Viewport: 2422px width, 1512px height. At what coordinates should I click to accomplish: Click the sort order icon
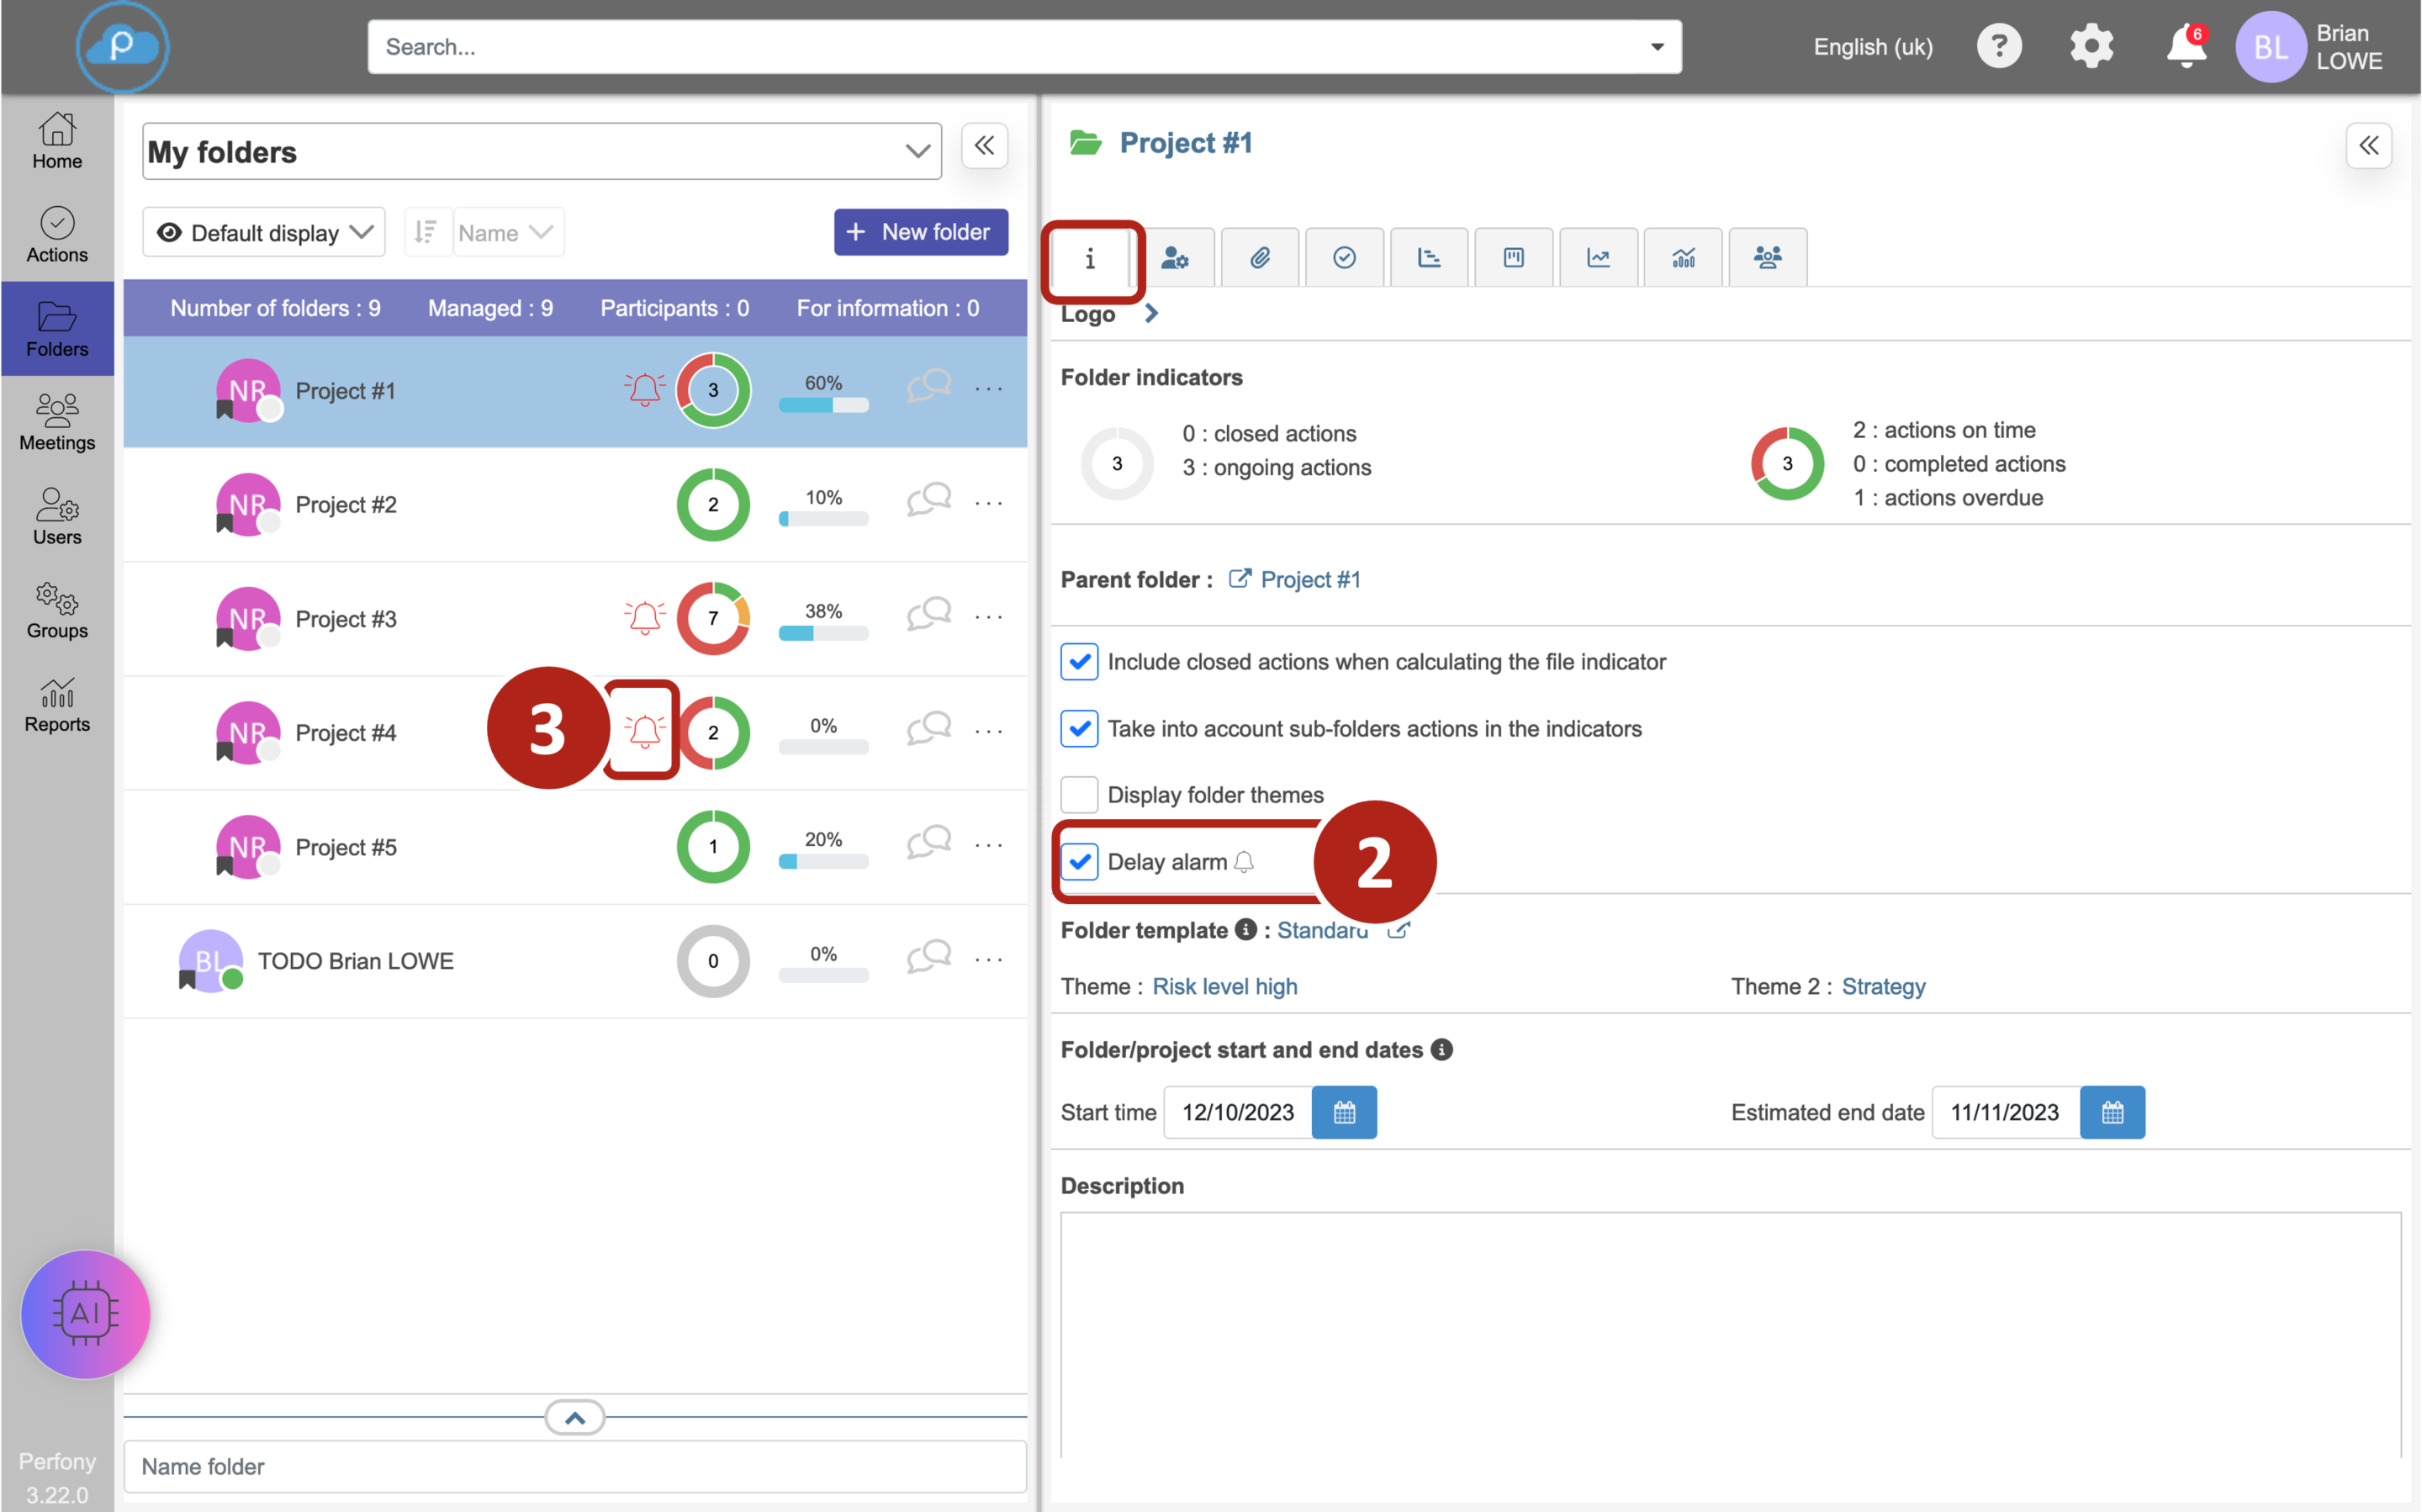[426, 232]
